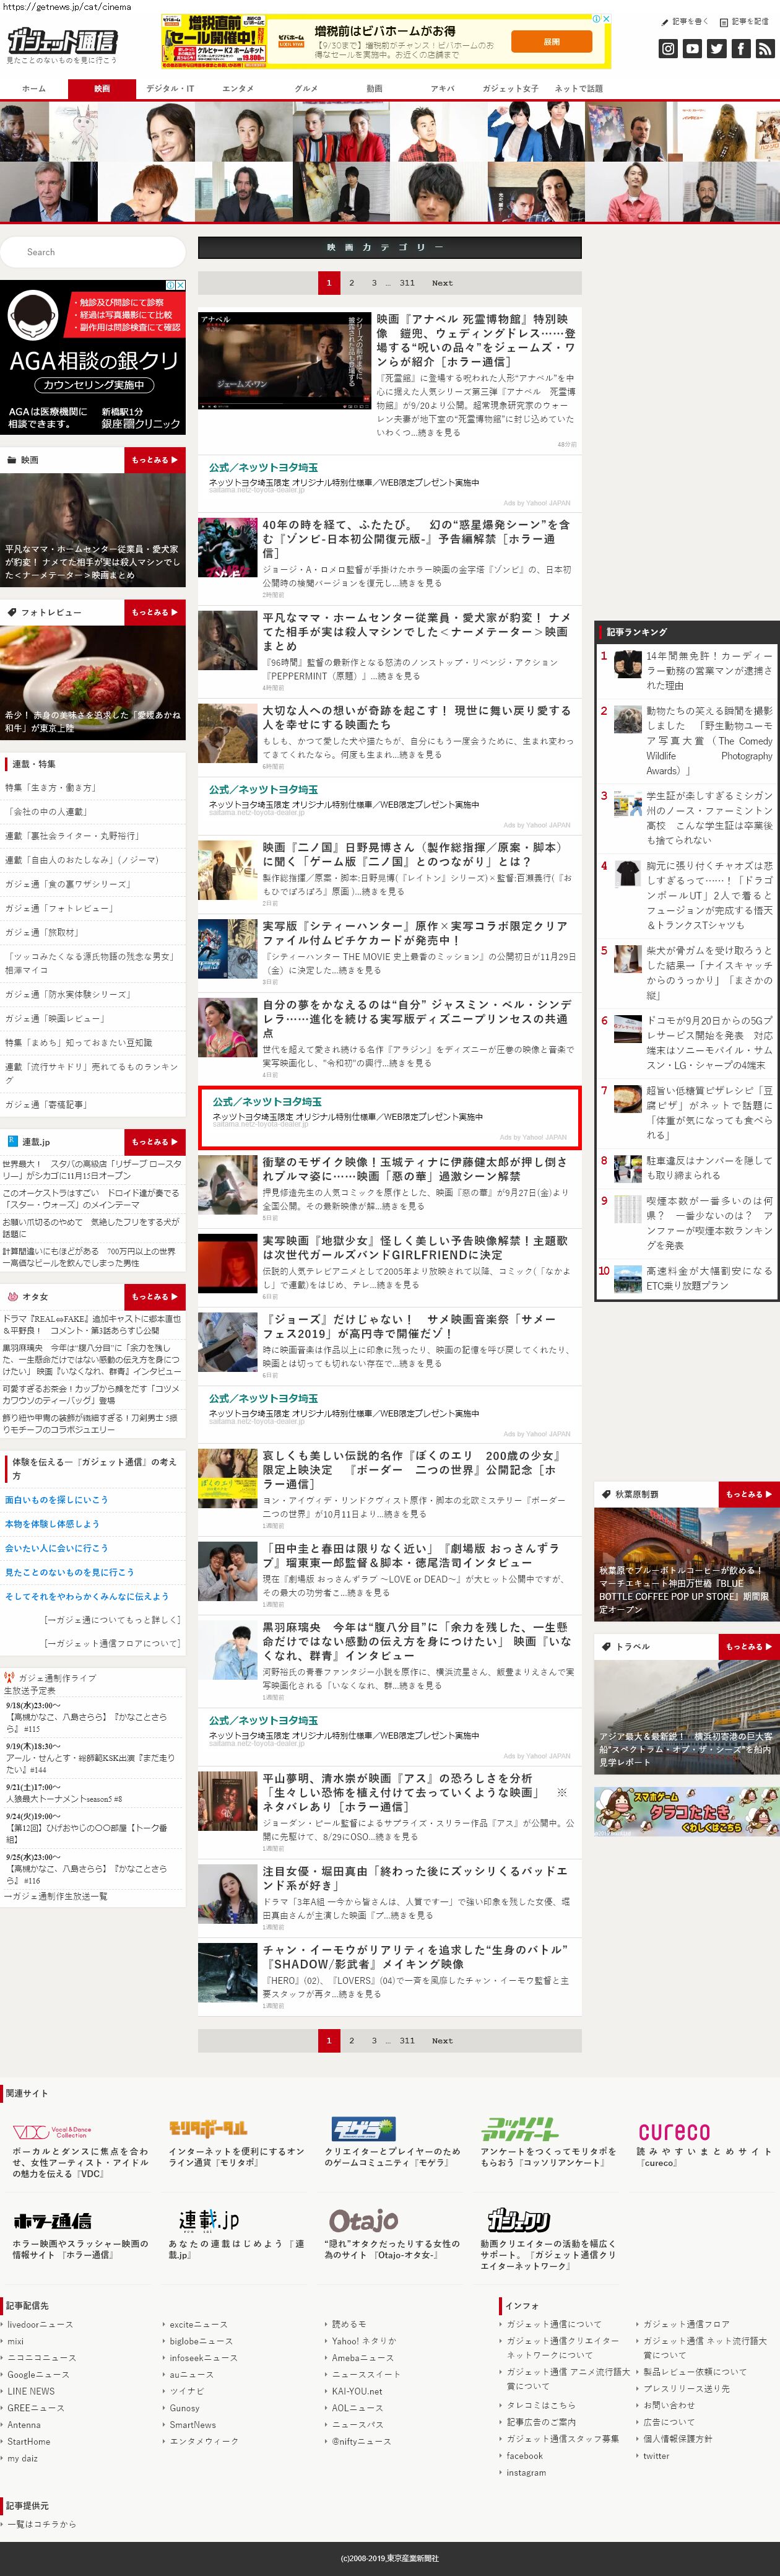
Task: Click the AGA相談の銀クリ sidebar ad
Action: (93, 357)
